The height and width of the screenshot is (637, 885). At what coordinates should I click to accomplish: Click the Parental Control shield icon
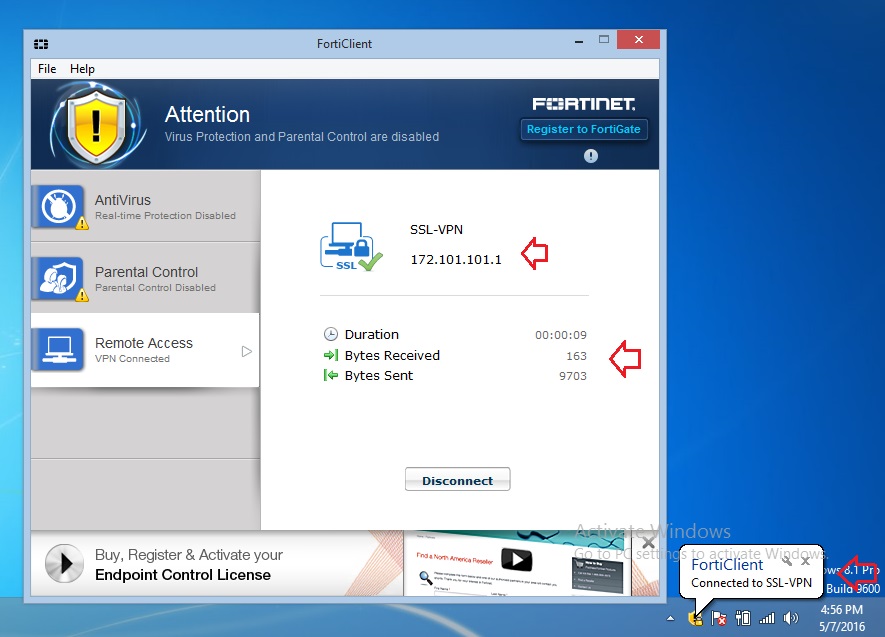(x=59, y=278)
